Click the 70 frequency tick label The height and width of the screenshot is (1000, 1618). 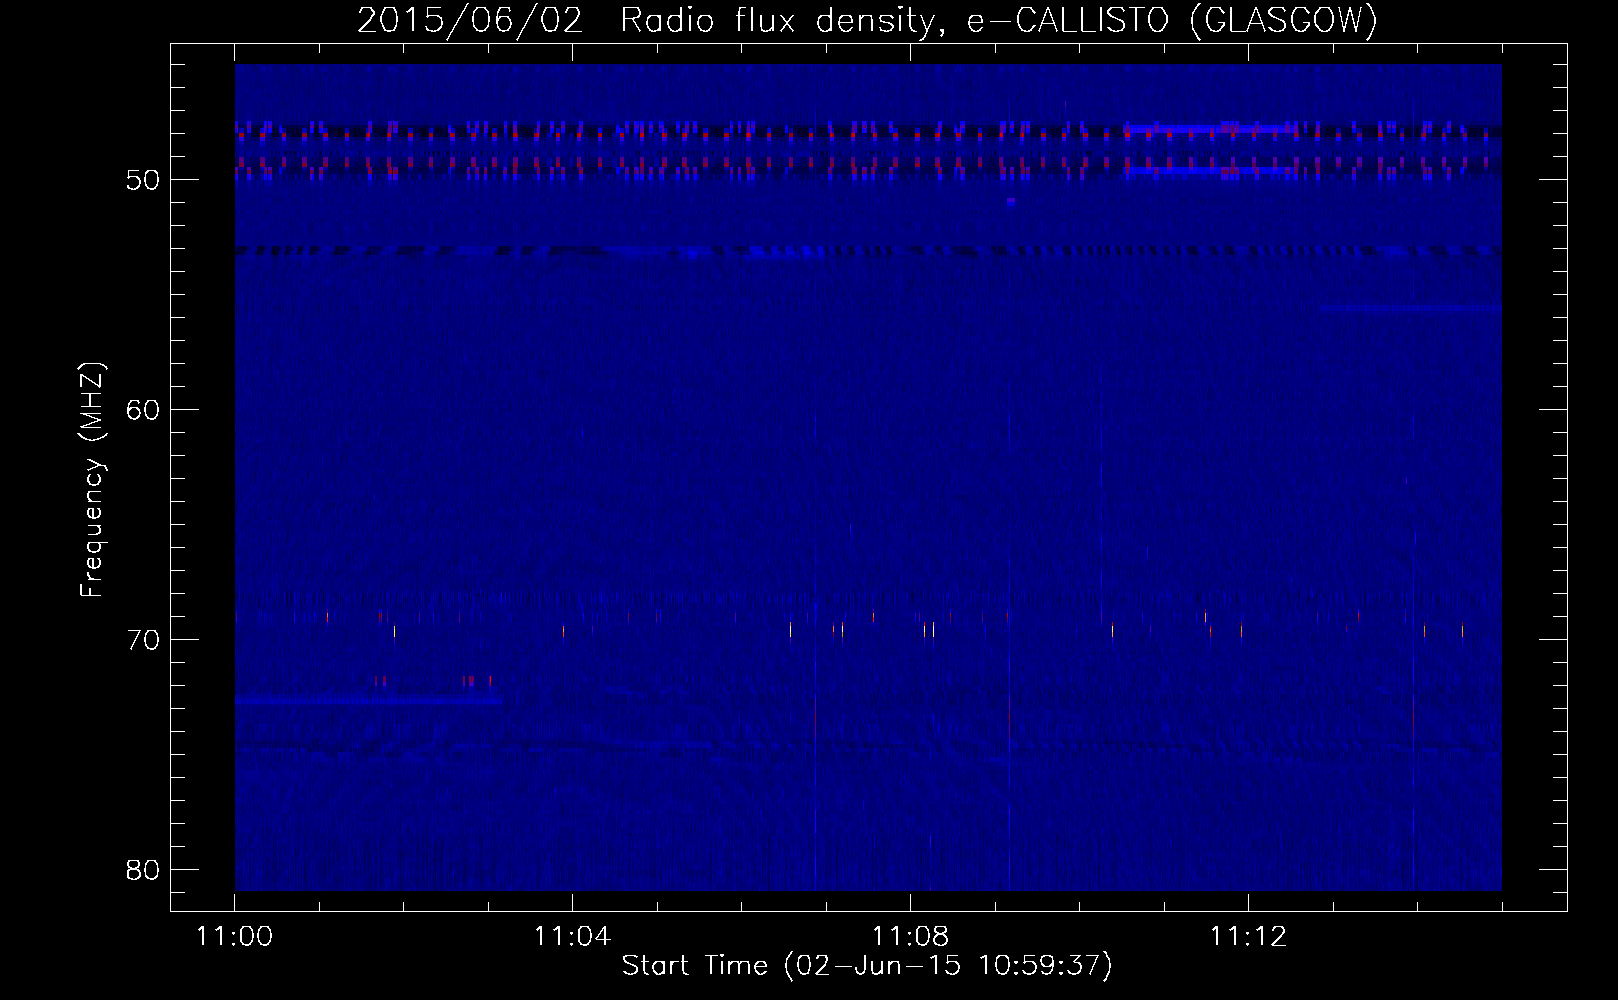pos(144,640)
